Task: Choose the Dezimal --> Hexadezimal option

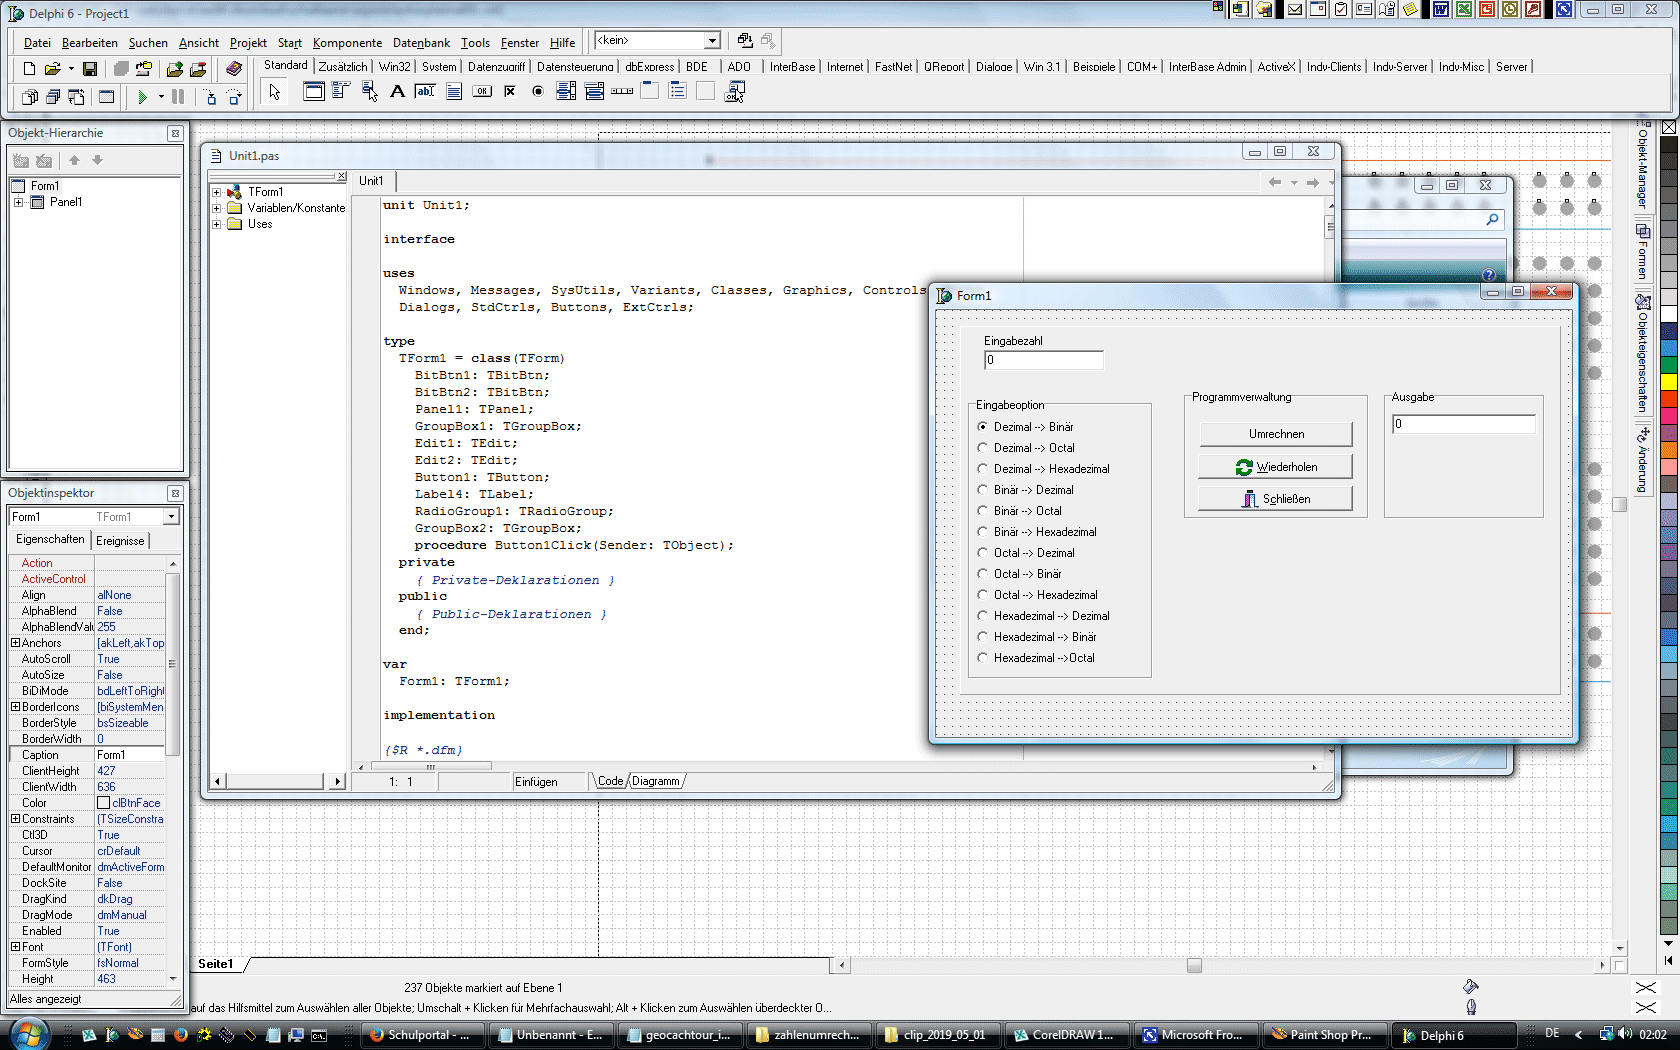Action: tap(1043, 469)
